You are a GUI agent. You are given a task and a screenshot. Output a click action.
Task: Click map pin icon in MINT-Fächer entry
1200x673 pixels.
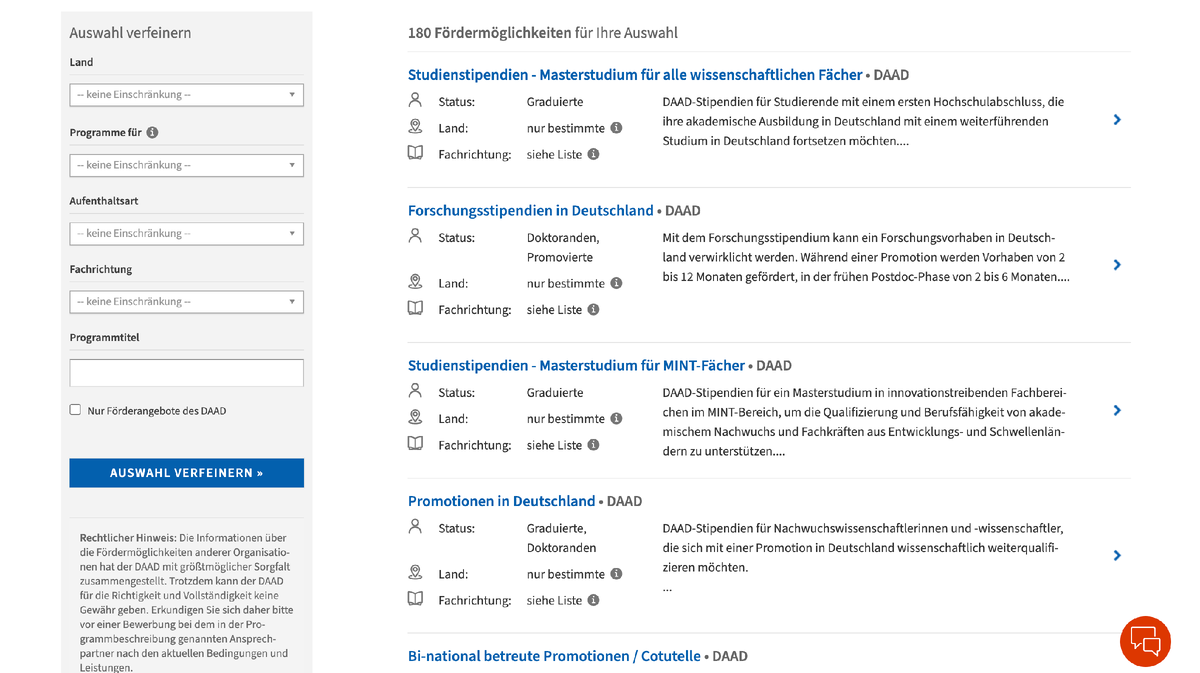click(x=415, y=417)
